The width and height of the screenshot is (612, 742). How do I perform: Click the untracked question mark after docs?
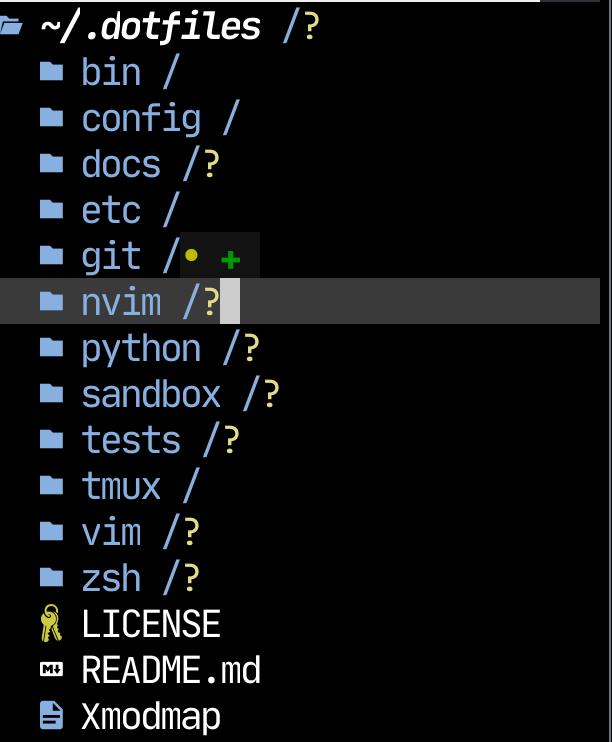pos(212,163)
